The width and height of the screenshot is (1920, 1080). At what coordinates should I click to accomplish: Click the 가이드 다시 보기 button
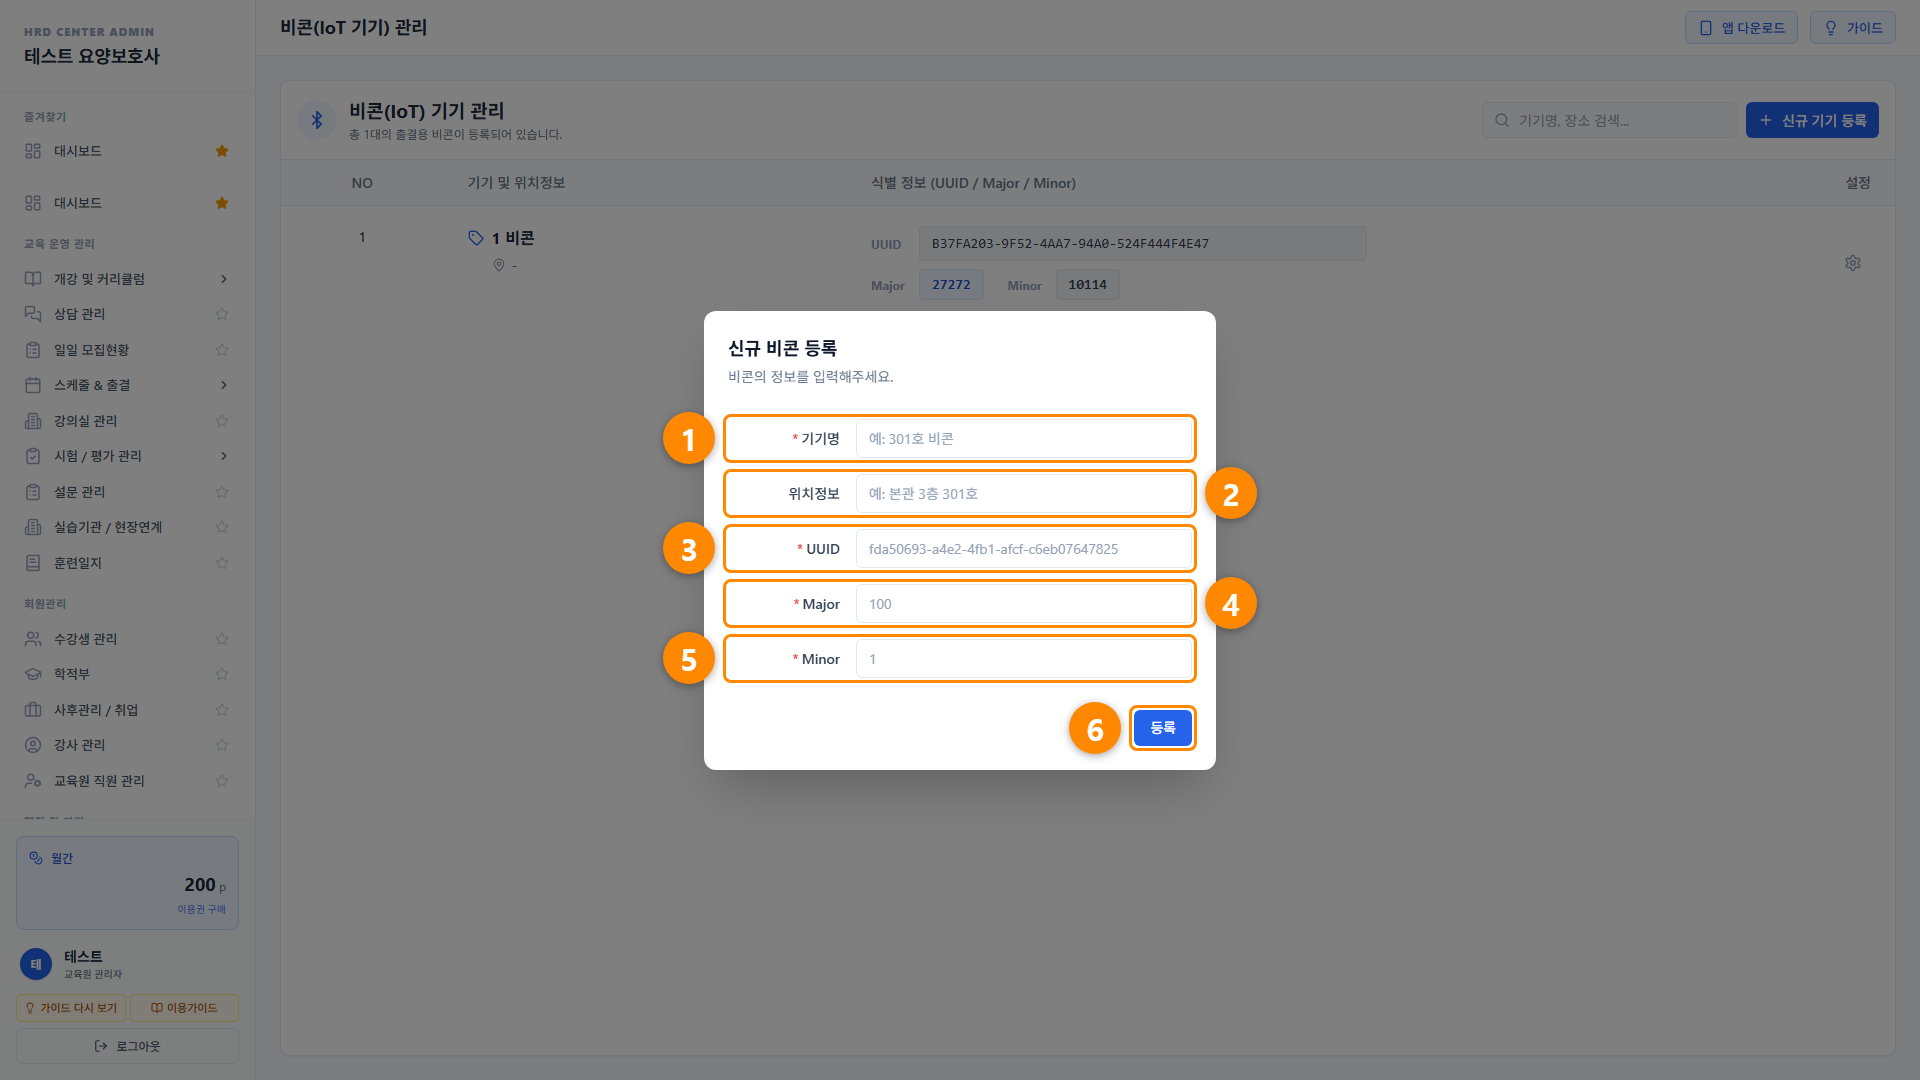point(71,1008)
